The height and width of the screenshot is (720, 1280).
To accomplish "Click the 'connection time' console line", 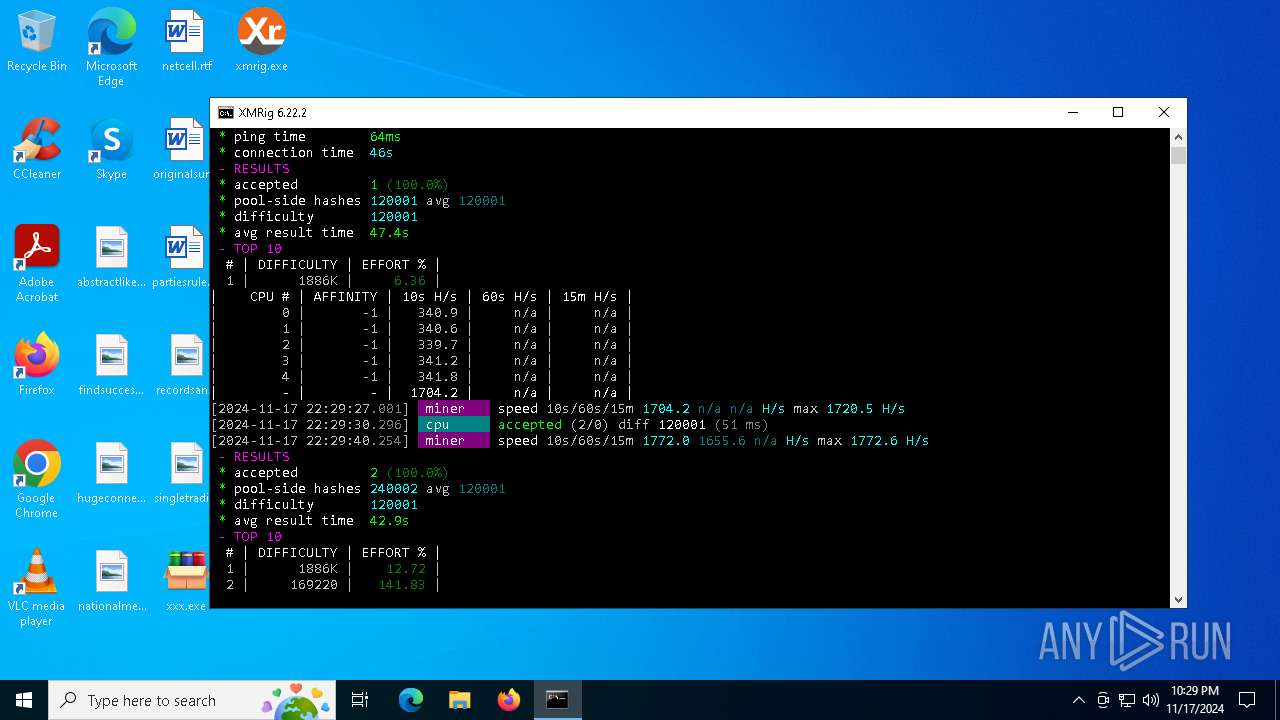I will click(305, 153).
